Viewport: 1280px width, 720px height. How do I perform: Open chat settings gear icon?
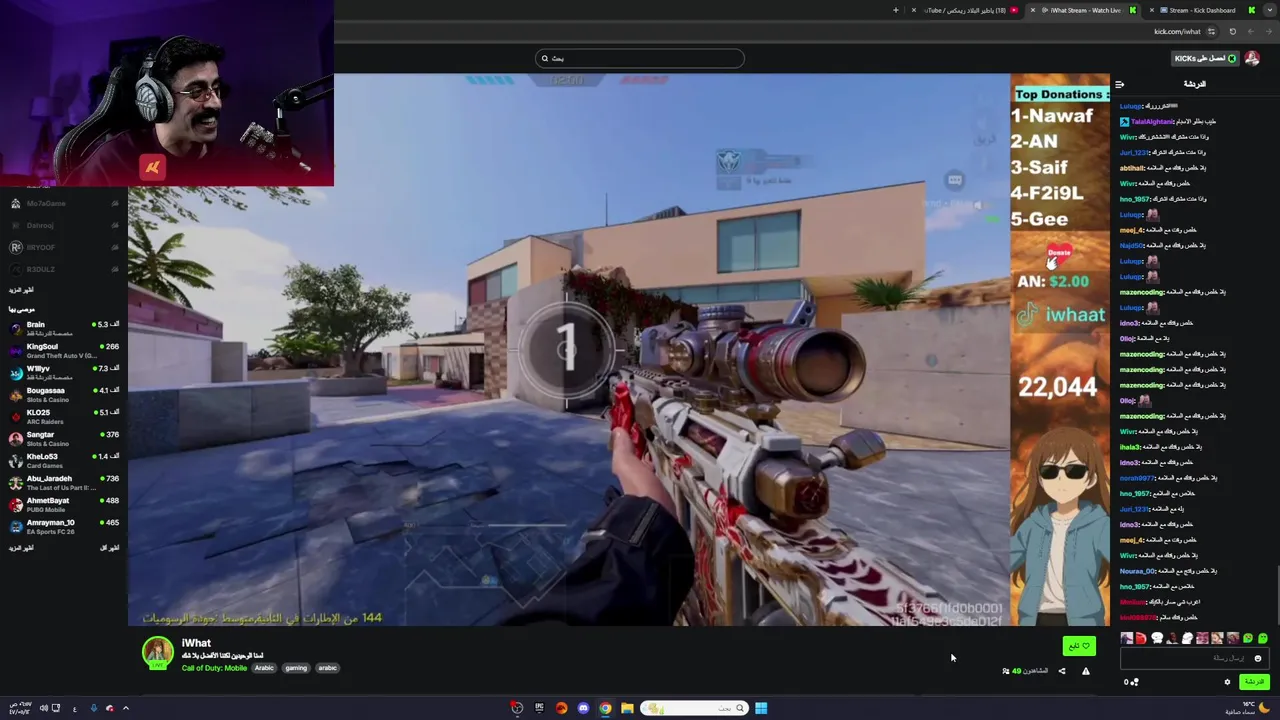pyautogui.click(x=1227, y=682)
